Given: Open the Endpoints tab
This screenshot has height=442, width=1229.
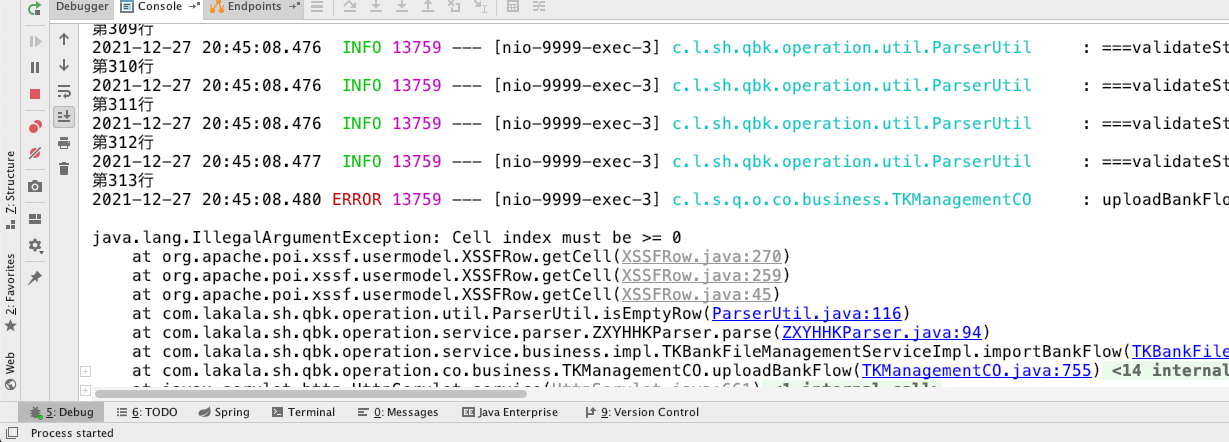Looking at the screenshot, I should click(255, 7).
